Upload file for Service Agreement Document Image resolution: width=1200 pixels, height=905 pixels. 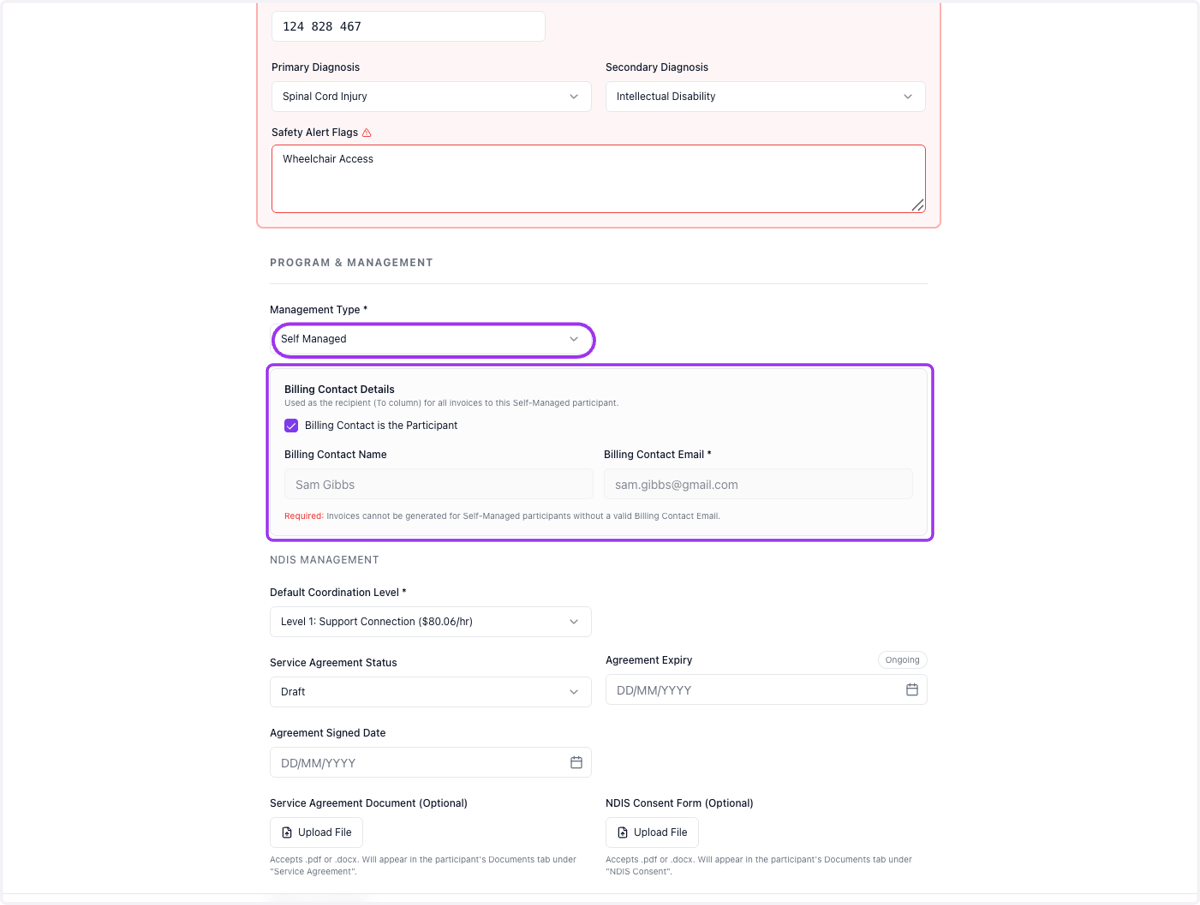coord(316,832)
